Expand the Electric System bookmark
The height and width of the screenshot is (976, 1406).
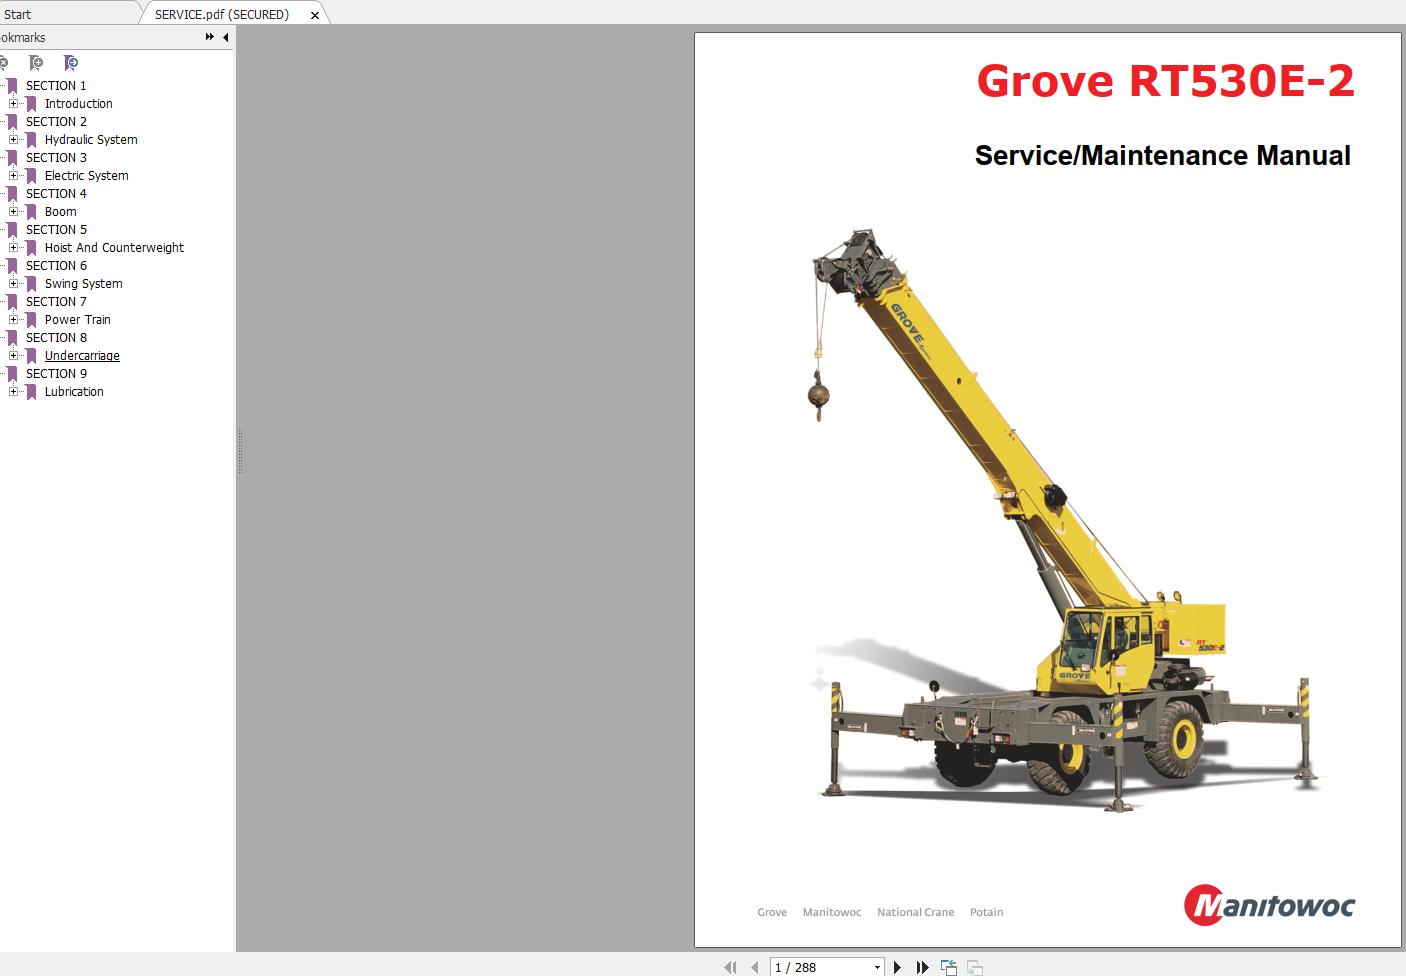coord(13,176)
